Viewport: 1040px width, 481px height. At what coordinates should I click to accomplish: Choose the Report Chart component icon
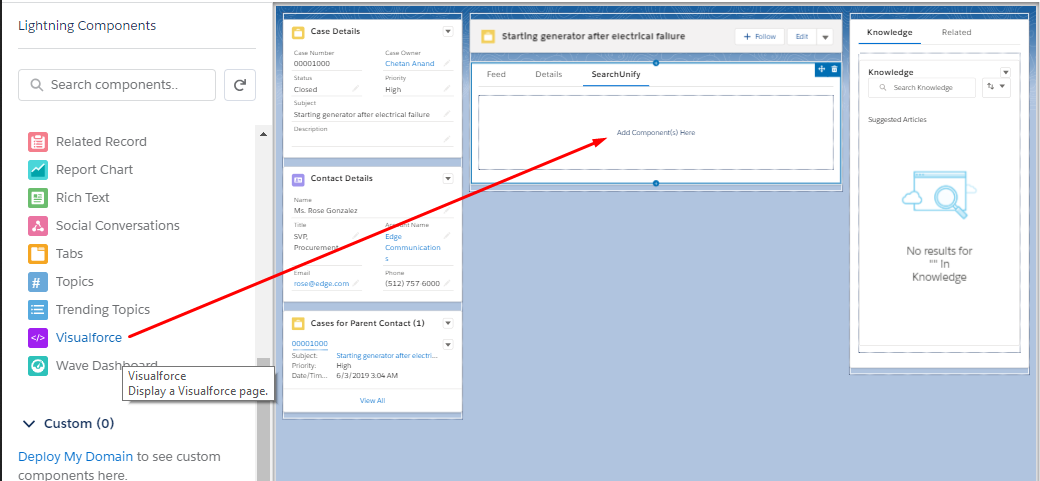(38, 170)
